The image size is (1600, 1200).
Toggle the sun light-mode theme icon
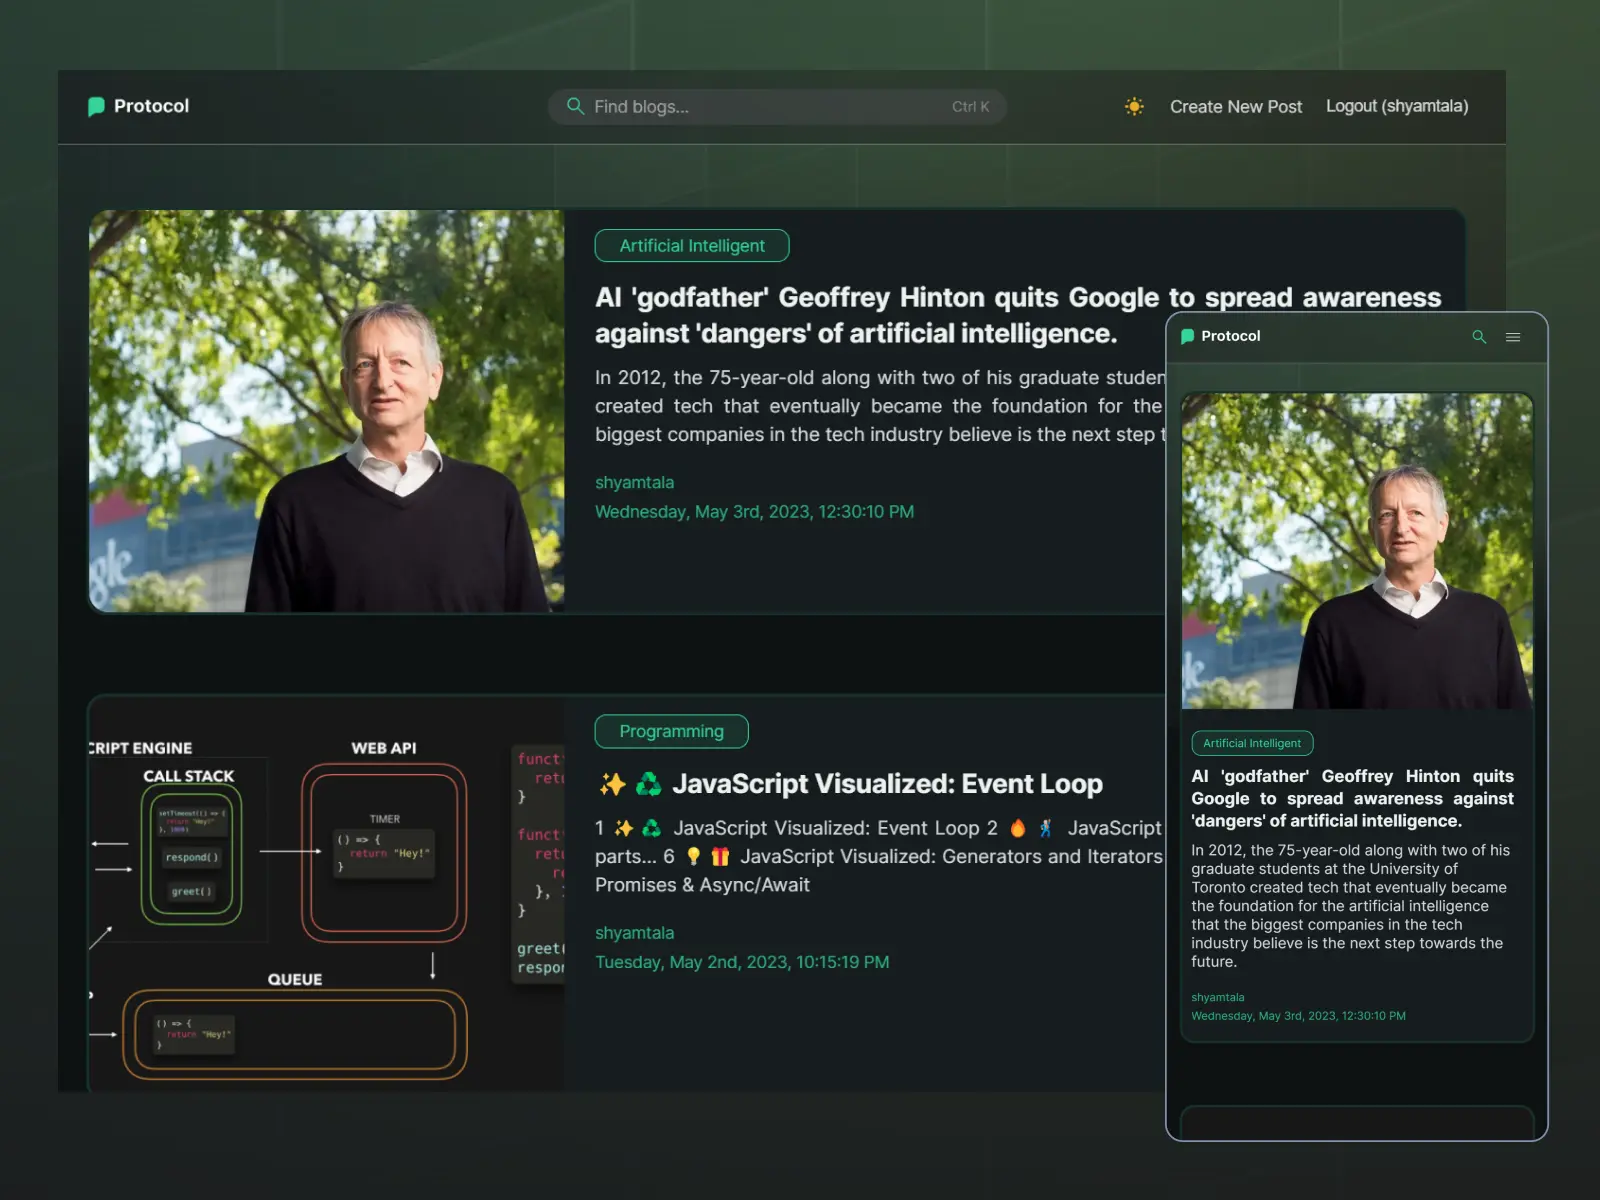tap(1134, 106)
